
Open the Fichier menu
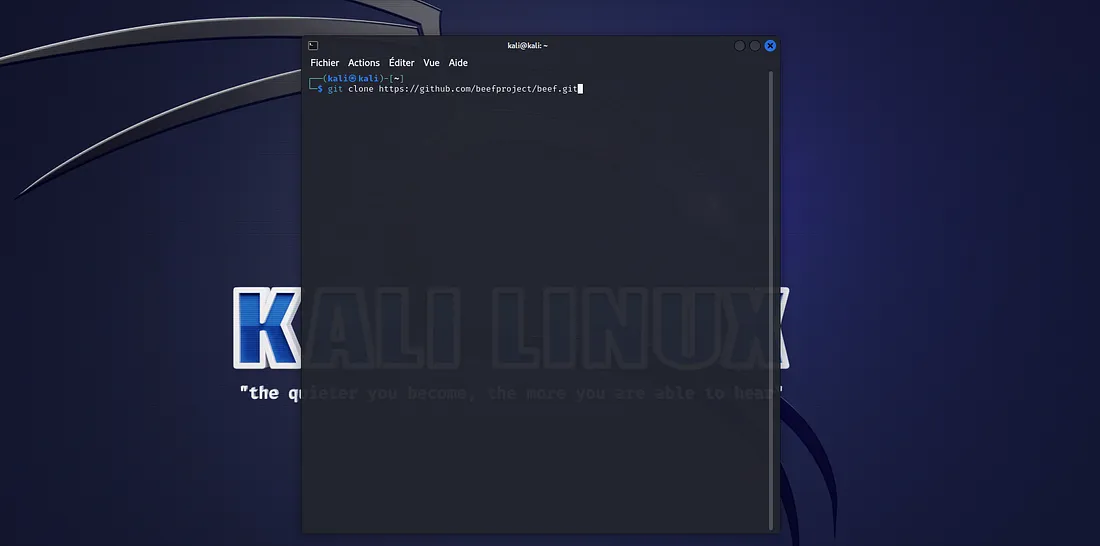click(324, 63)
